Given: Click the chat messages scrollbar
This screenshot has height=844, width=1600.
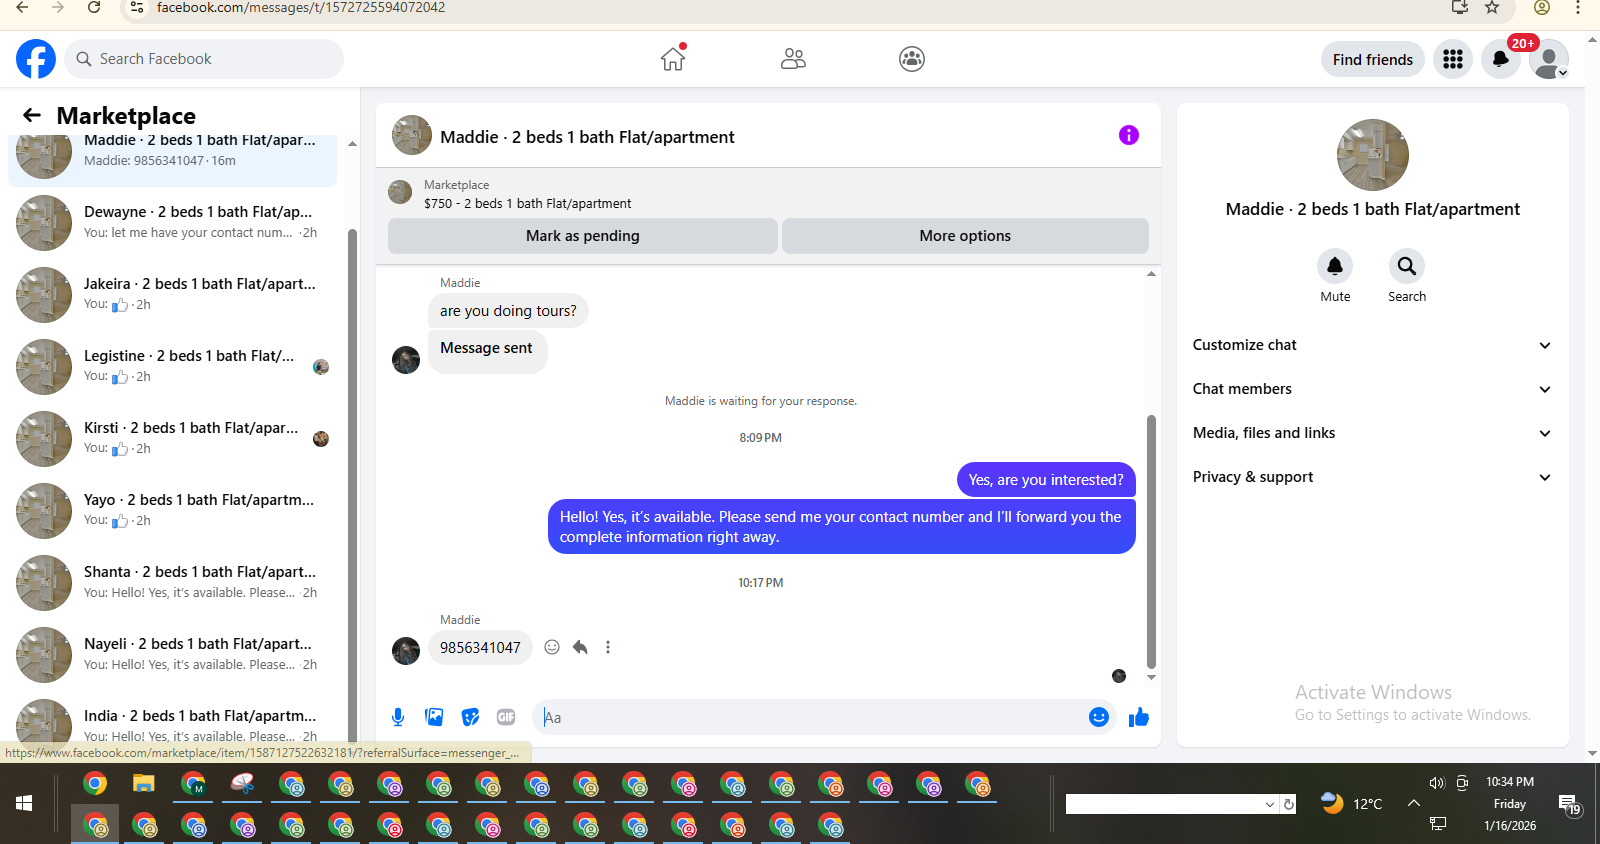Looking at the screenshot, I should (x=1151, y=540).
